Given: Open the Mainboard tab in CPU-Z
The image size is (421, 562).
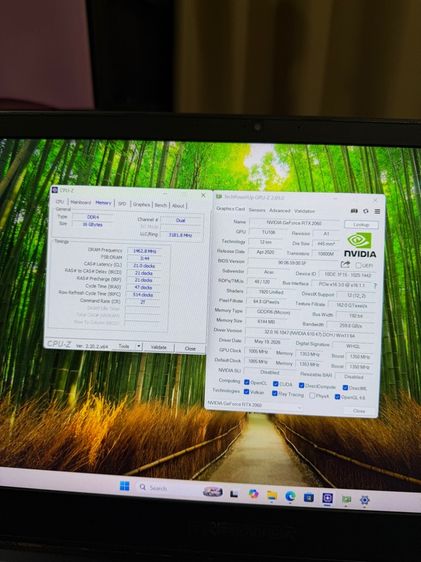Looking at the screenshot, I should coord(81,203).
